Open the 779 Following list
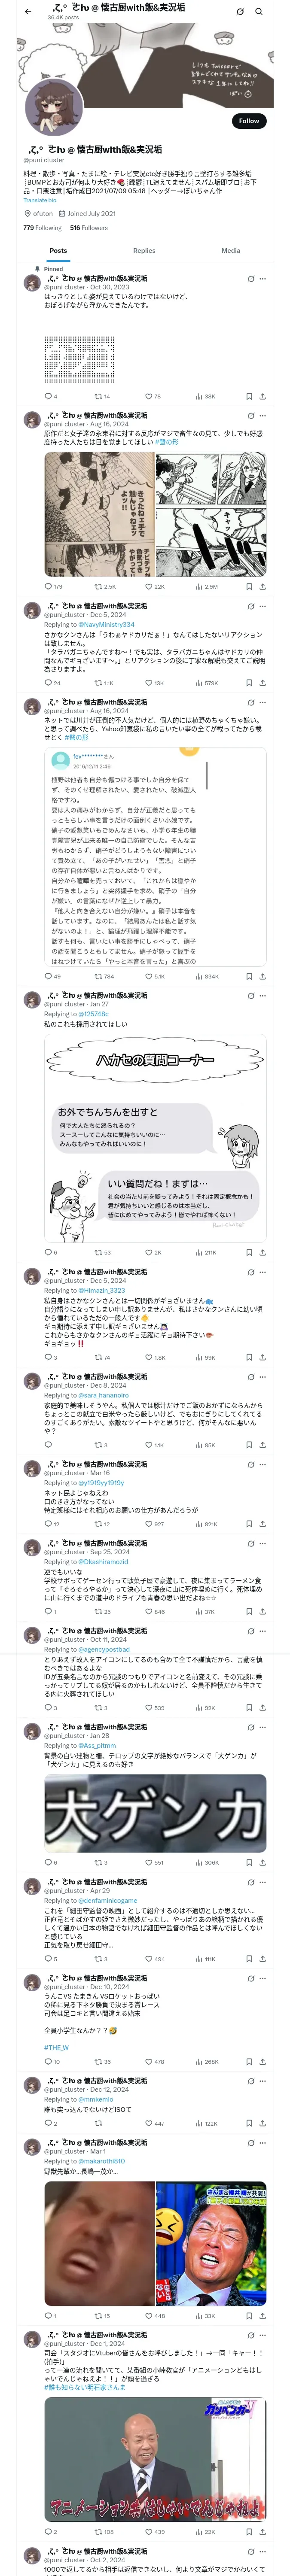The image size is (290, 2576). [42, 228]
